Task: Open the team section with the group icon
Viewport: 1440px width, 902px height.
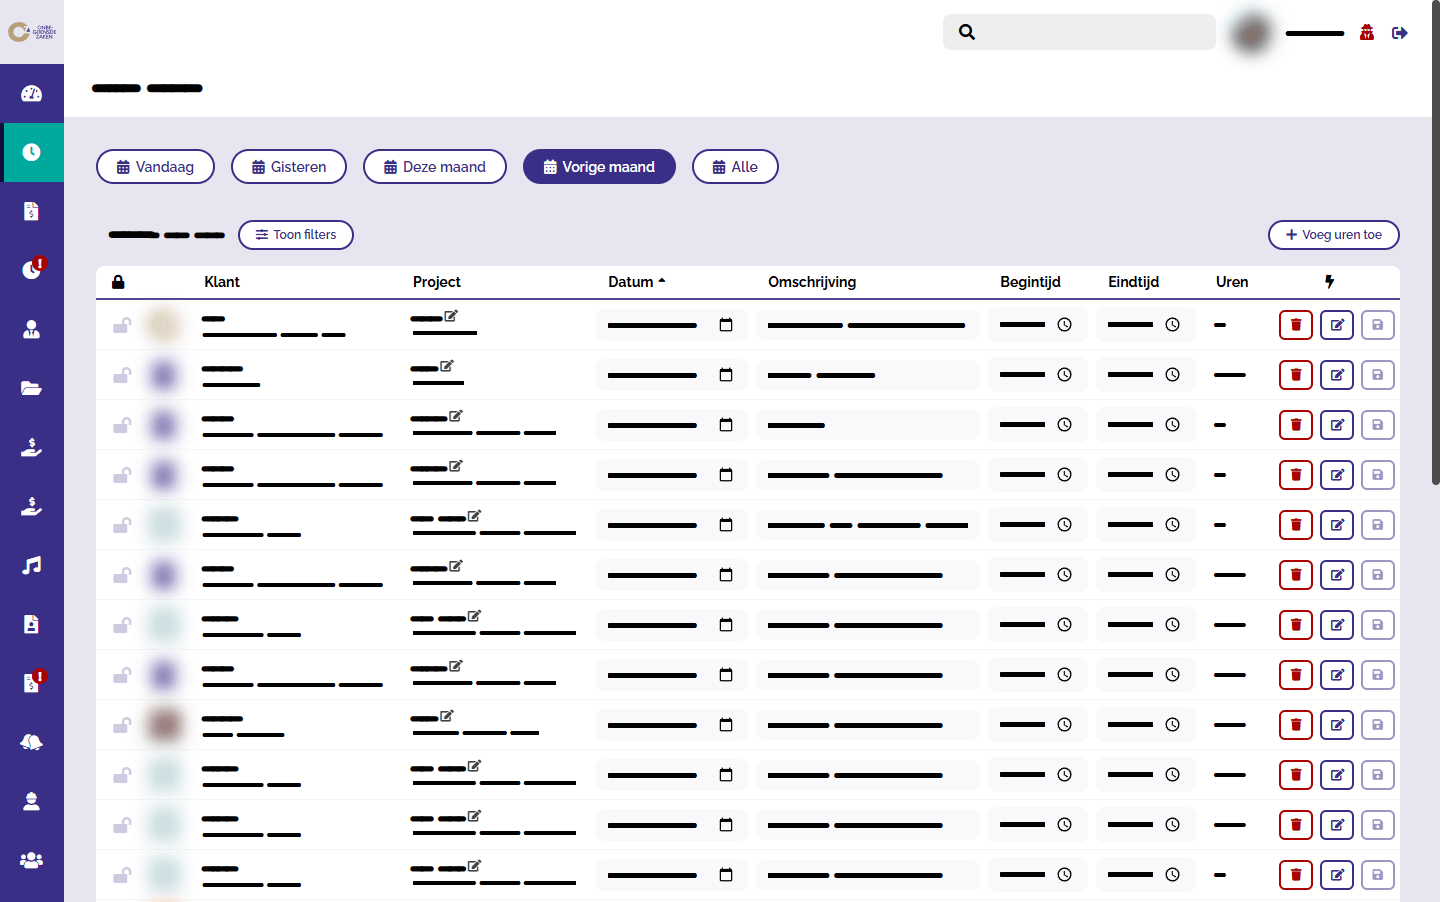Action: pos(31,860)
